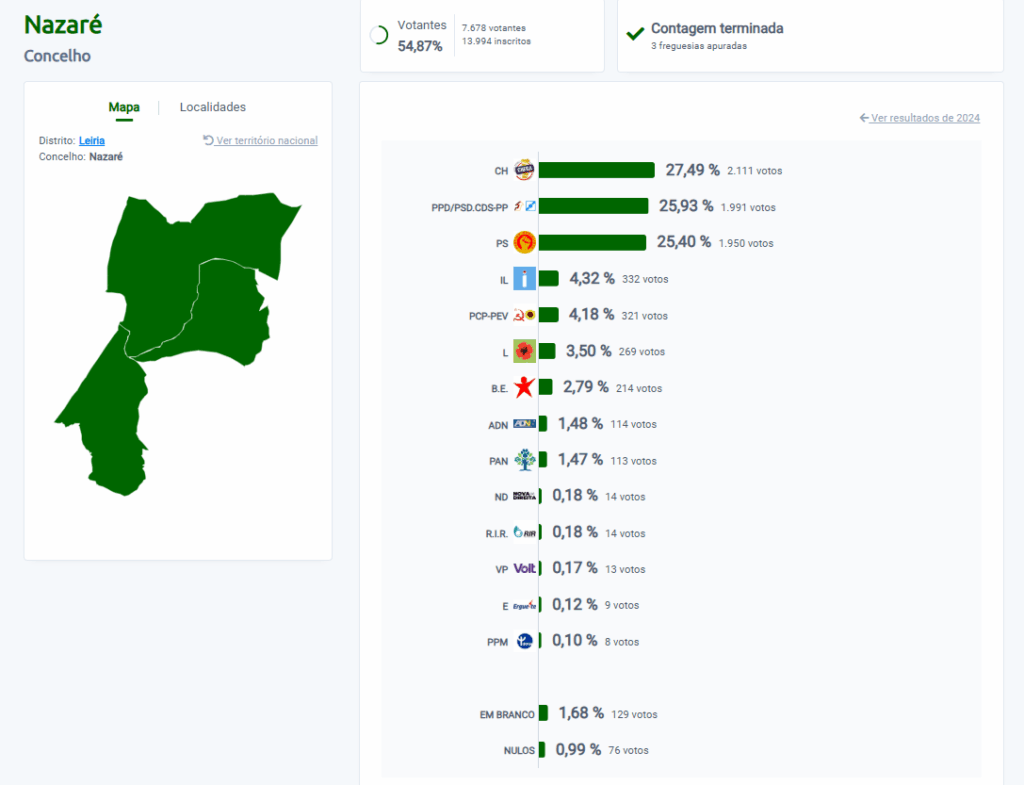Viewport: 1024px width, 785px height.
Task: Click the PCP-PEV party logo
Action: pyautogui.click(x=524, y=315)
